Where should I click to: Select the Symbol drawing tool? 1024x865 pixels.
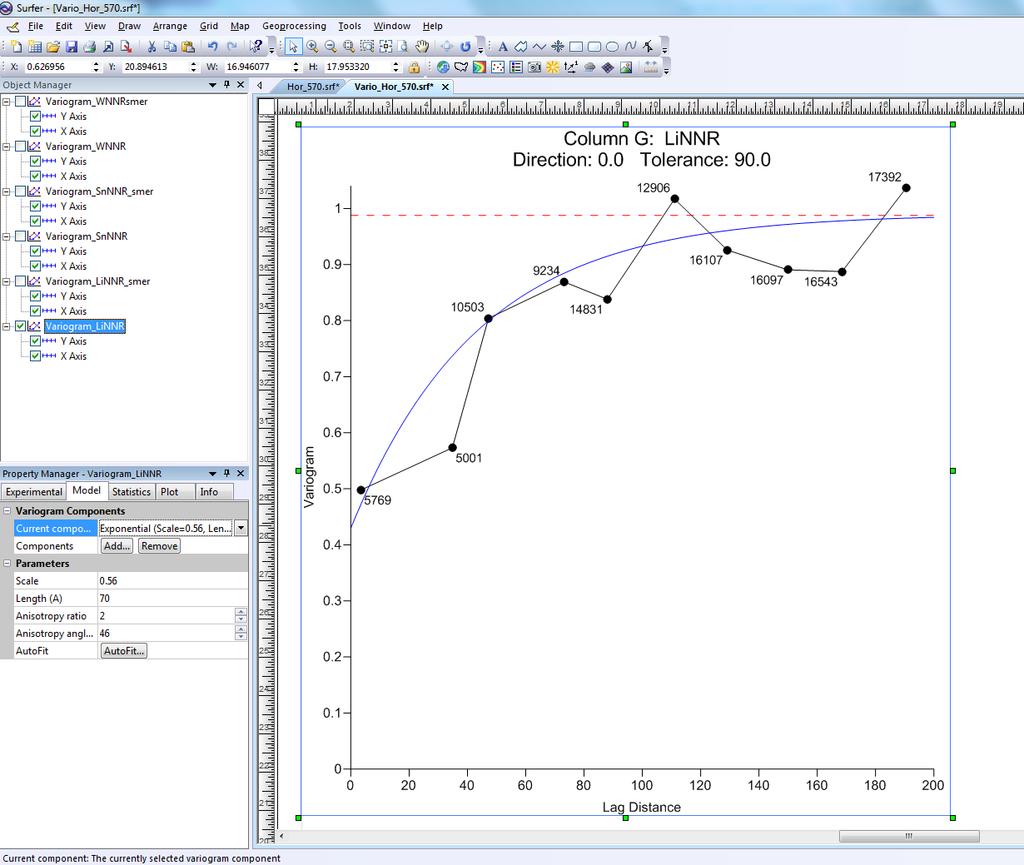(557, 46)
